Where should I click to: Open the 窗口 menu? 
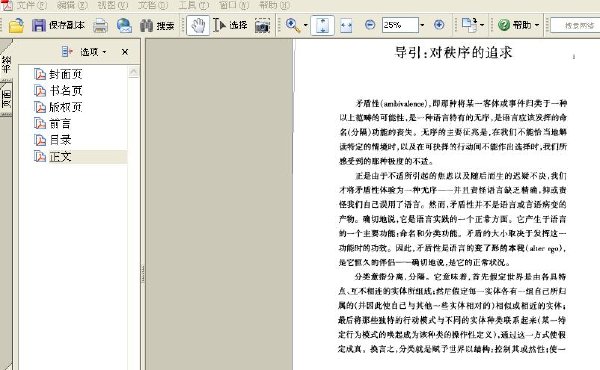[234, 5]
